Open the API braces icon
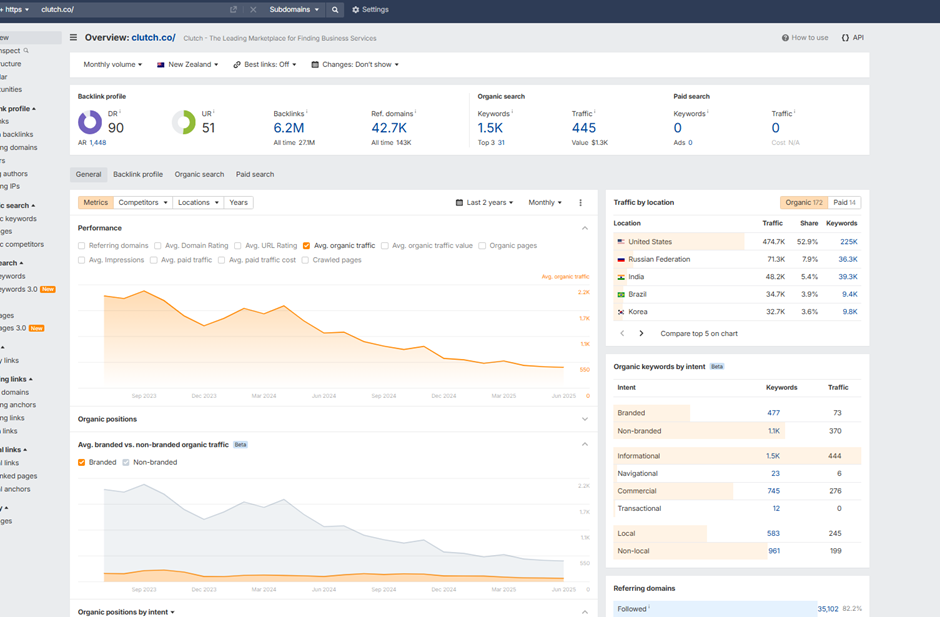940x617 pixels. click(x=845, y=38)
